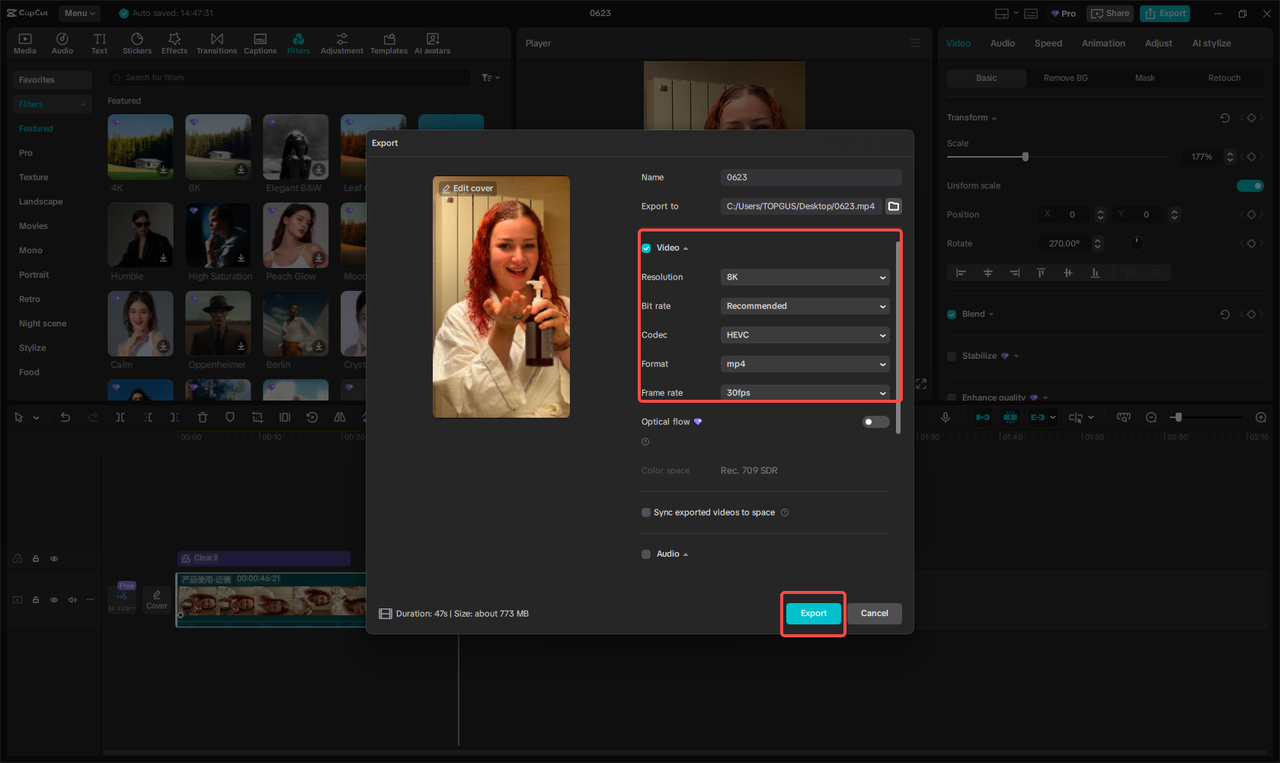Open the Templates panel

click(x=388, y=42)
